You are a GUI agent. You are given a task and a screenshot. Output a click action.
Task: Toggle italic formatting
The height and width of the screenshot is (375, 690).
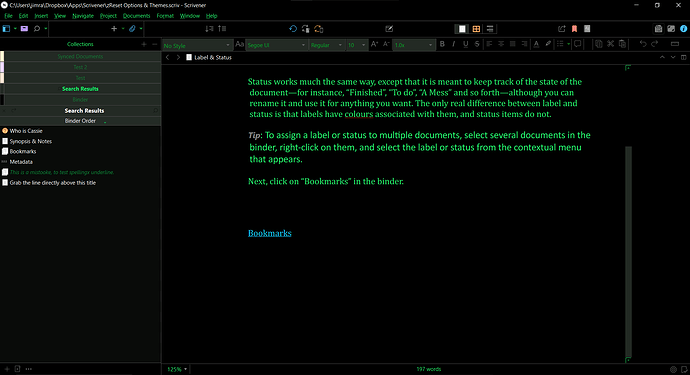454,44
